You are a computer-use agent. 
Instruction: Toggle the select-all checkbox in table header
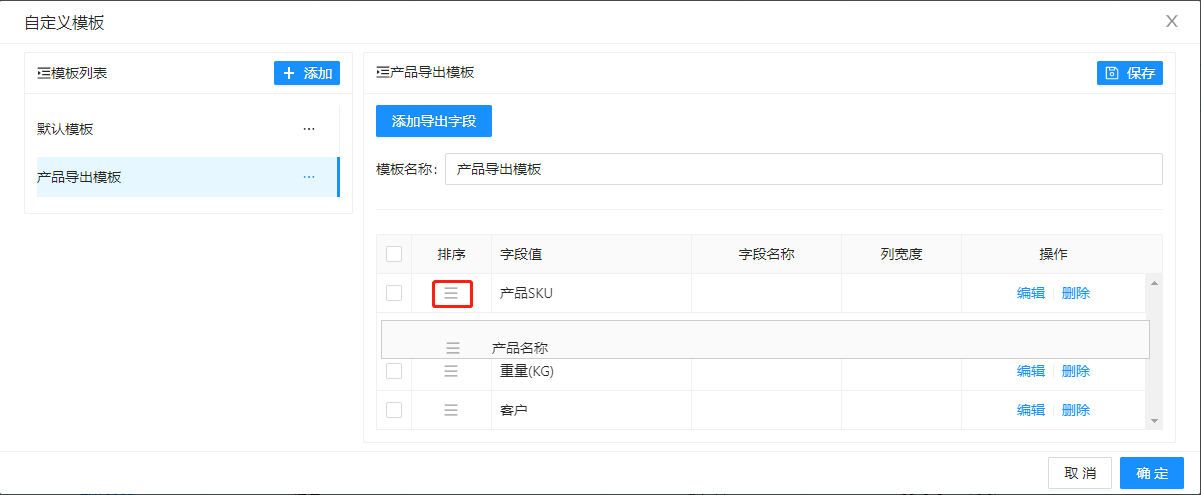coord(394,254)
